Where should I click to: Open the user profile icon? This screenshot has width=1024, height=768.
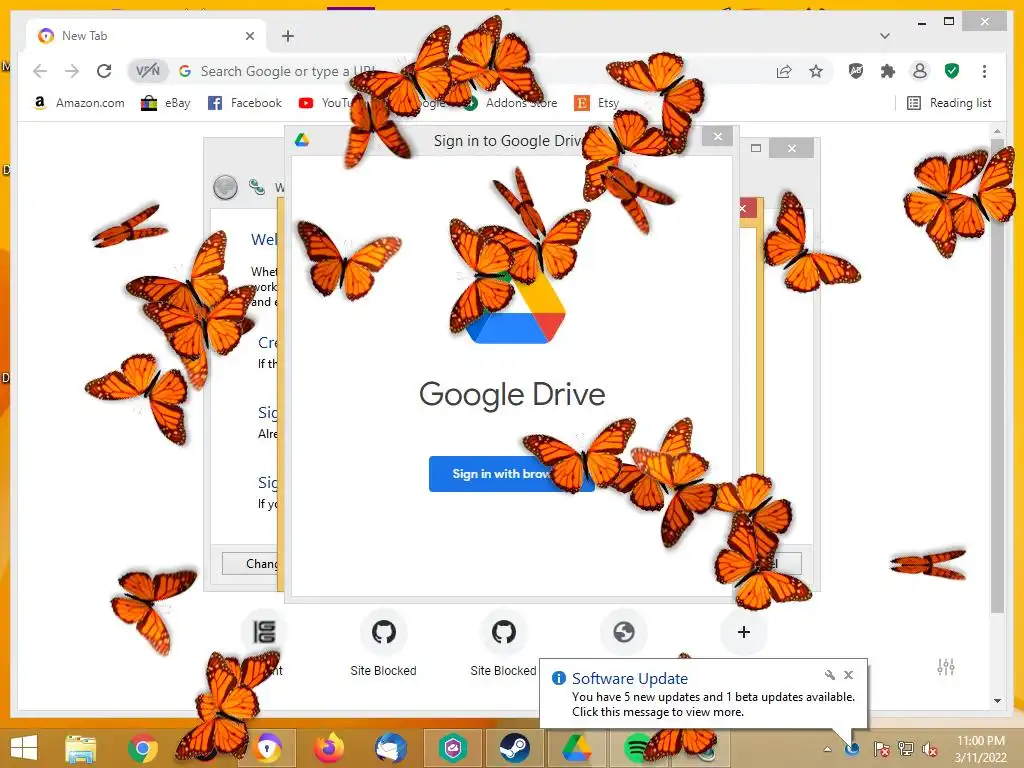[920, 71]
